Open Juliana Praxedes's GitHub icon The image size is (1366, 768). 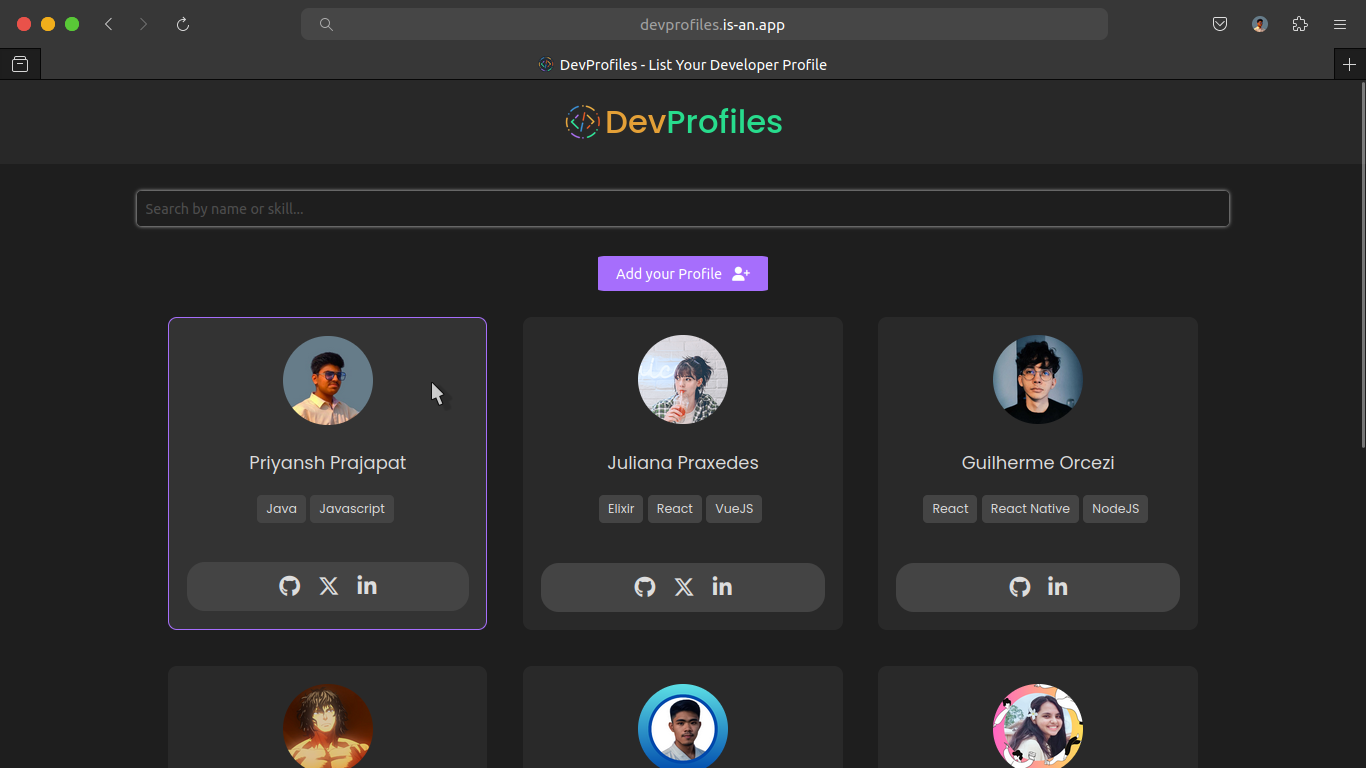644,587
